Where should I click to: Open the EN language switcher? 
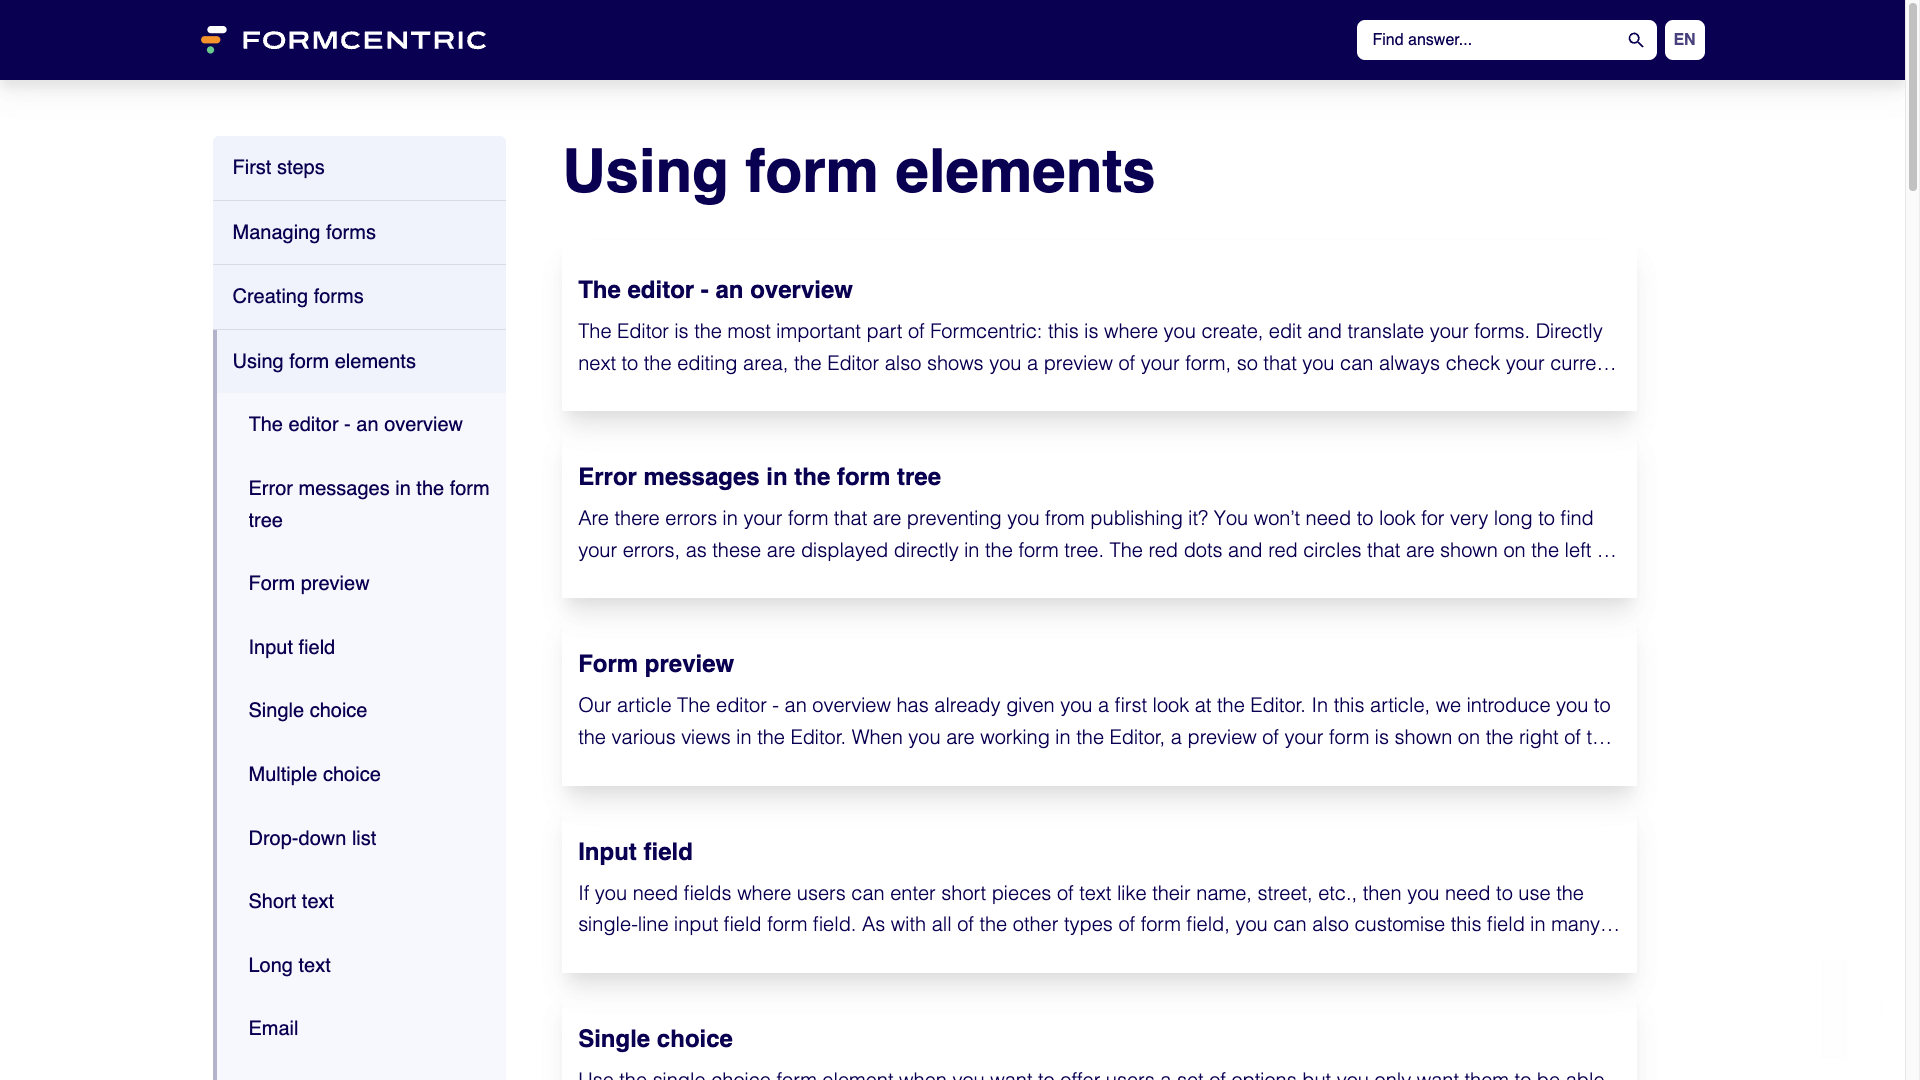tap(1683, 40)
